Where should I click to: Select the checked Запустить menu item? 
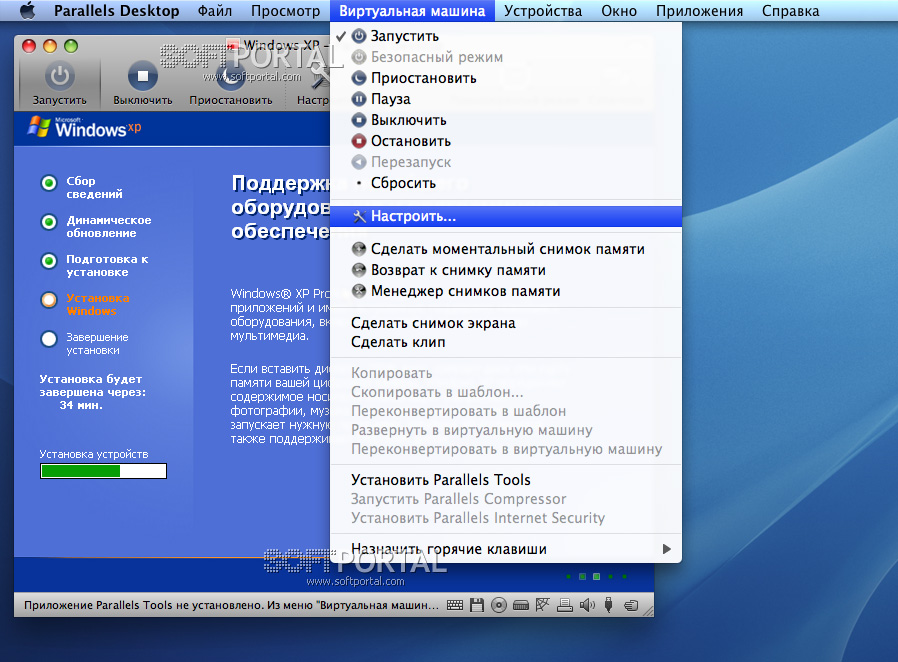click(506, 36)
